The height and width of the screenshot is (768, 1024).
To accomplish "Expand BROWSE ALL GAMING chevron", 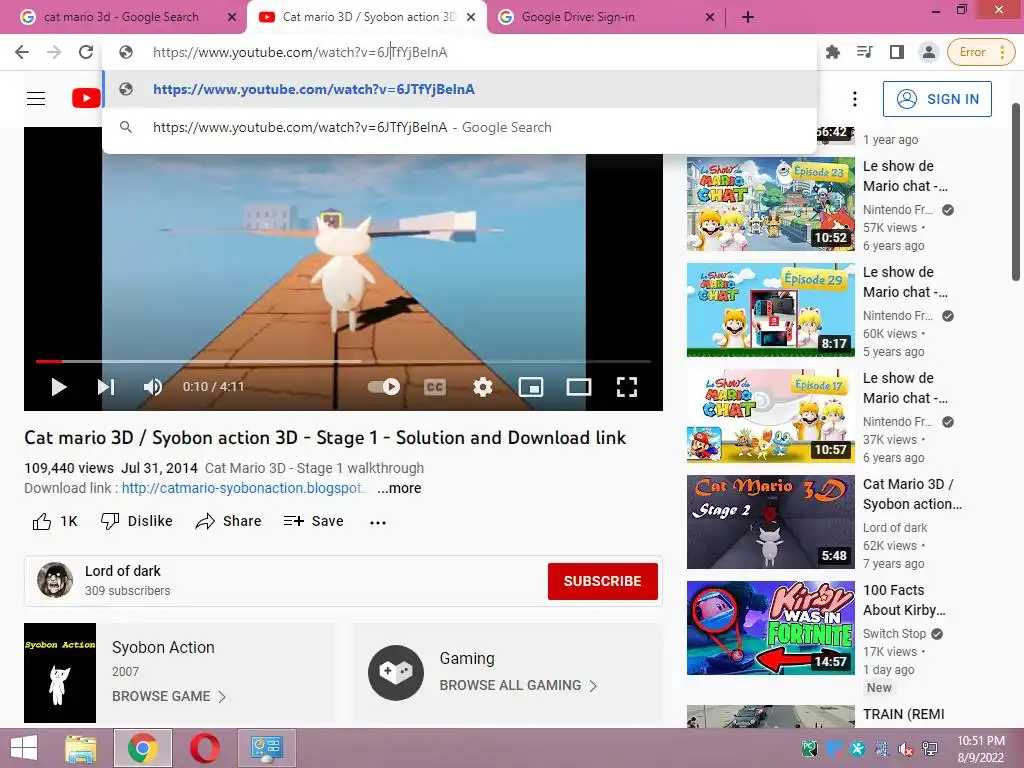I will tap(593, 686).
